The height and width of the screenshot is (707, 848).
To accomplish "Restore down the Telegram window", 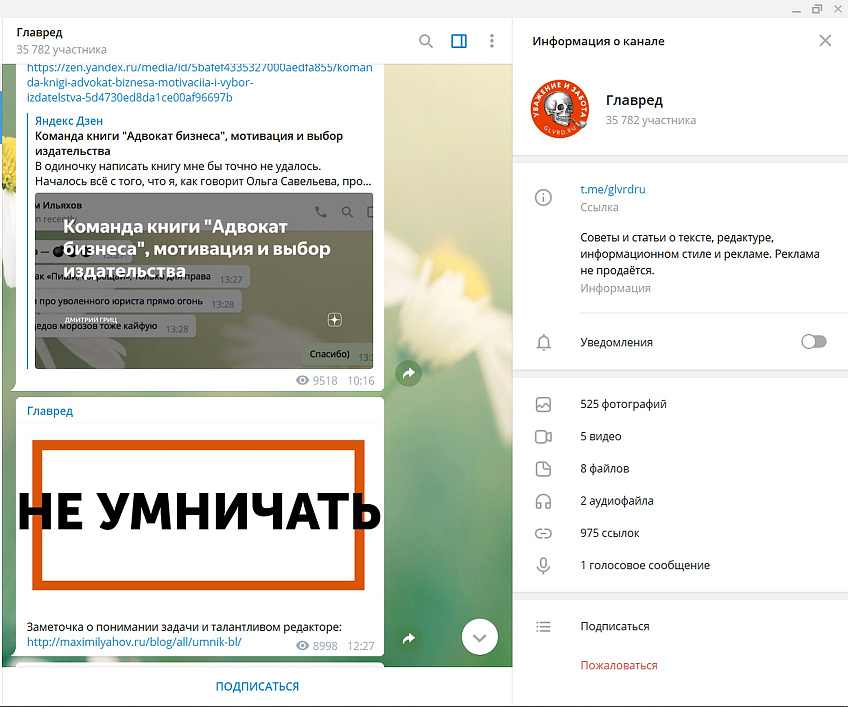I will click(817, 9).
